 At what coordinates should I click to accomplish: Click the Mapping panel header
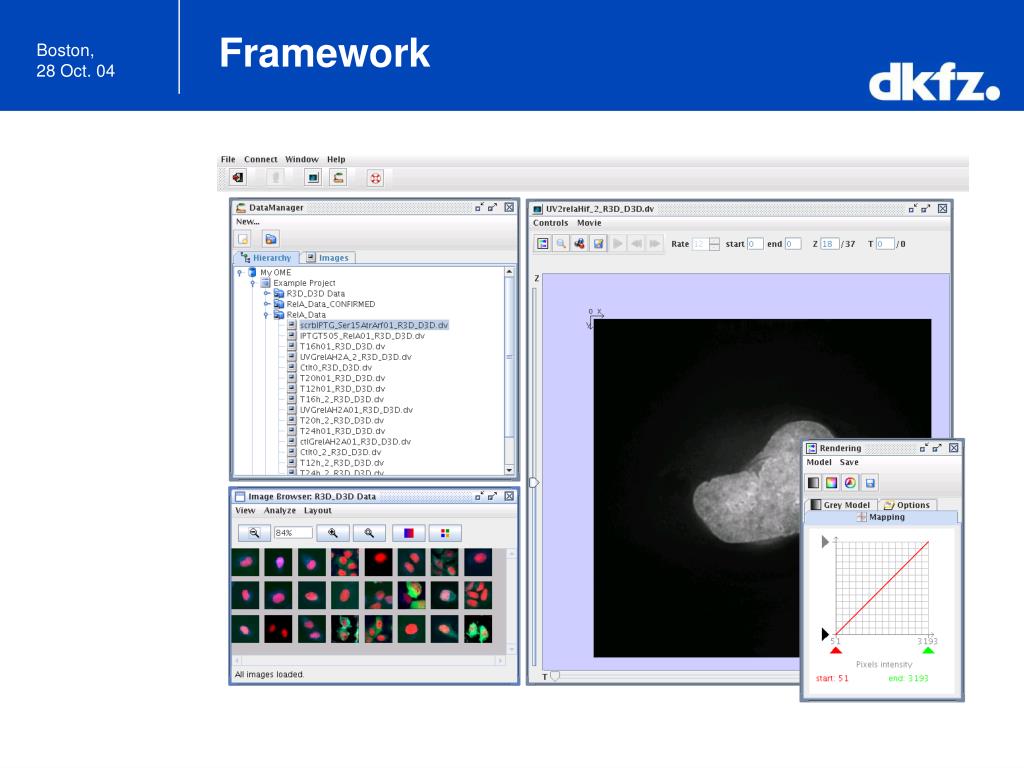[881, 517]
